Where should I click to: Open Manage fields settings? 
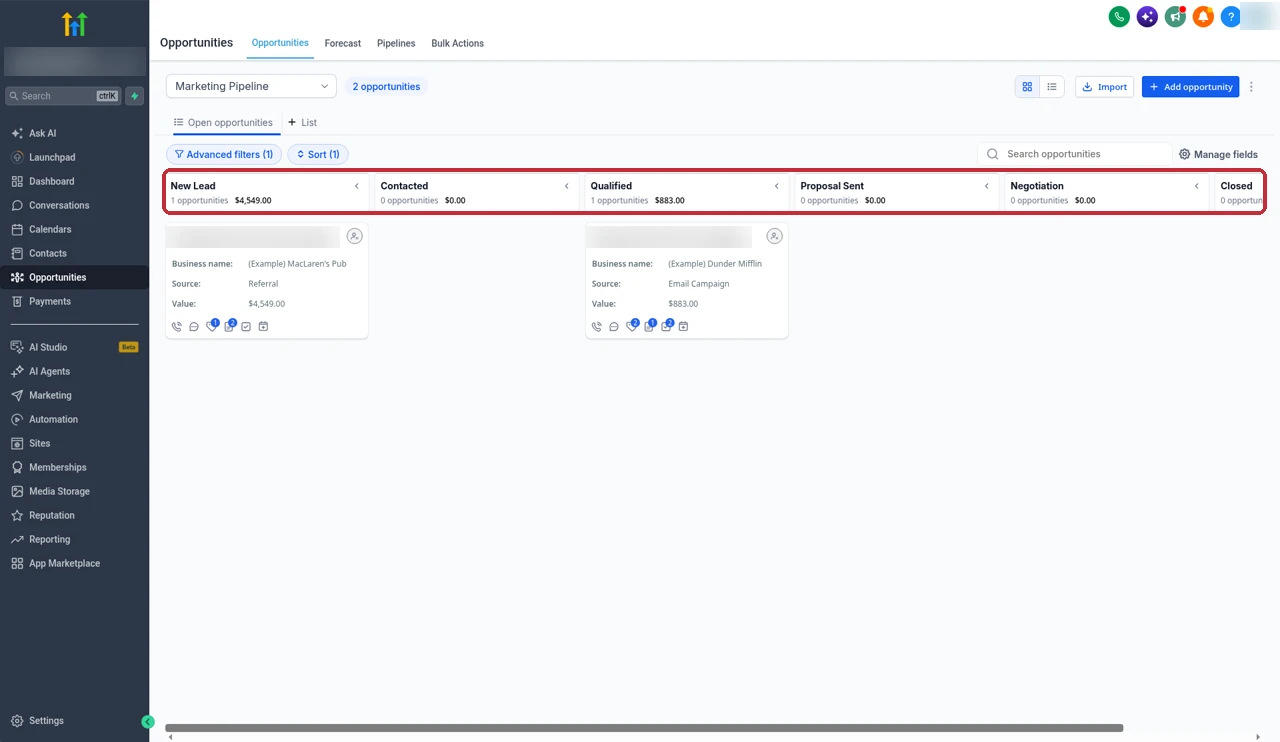click(x=1218, y=155)
